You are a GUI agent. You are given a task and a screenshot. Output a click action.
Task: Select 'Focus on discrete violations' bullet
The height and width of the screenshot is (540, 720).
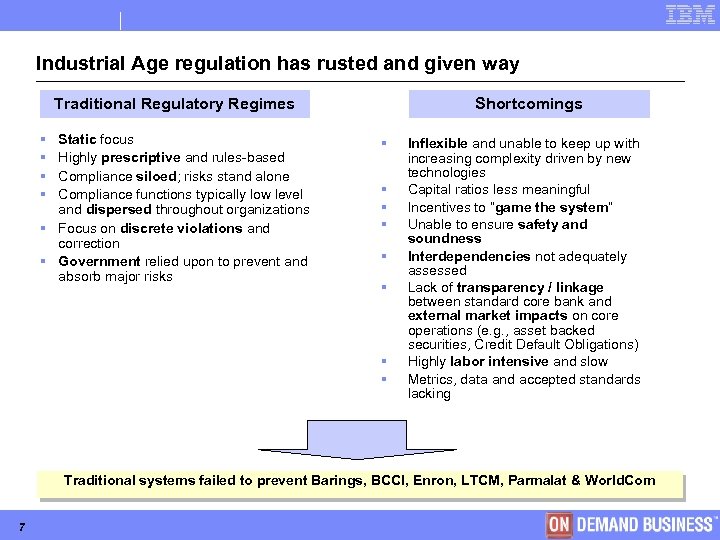point(163,236)
